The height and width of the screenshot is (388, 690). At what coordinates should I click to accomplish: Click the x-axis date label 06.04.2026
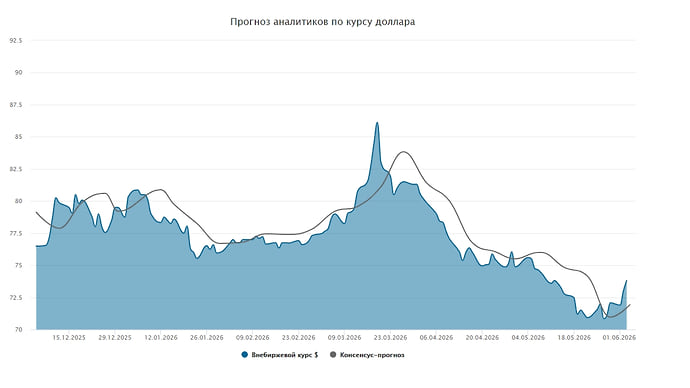(436, 338)
